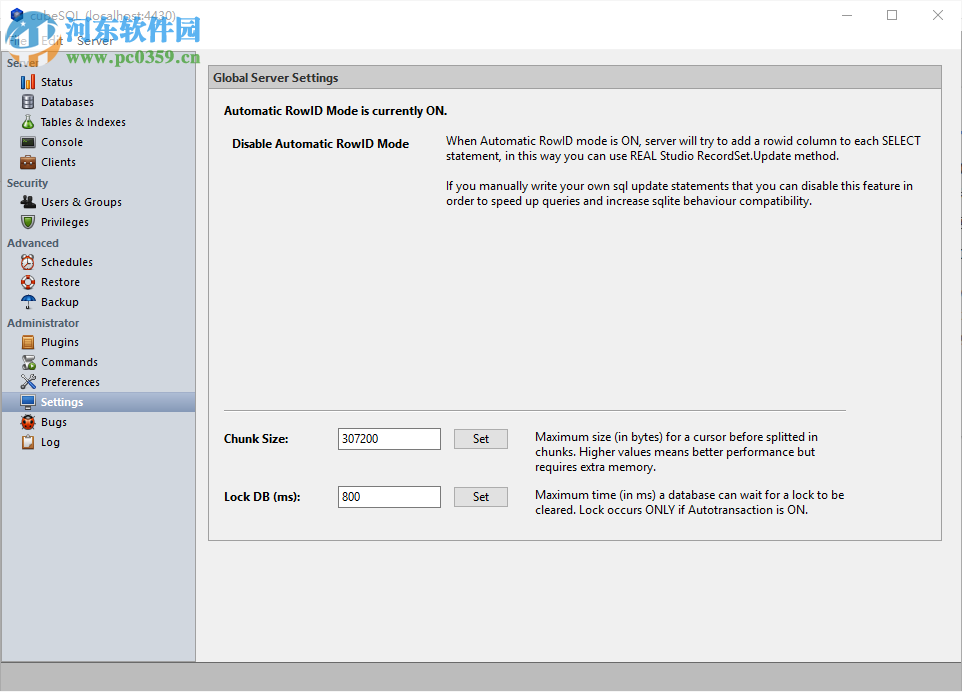Open the Clients briefcase icon
The height and width of the screenshot is (692, 962).
28,162
